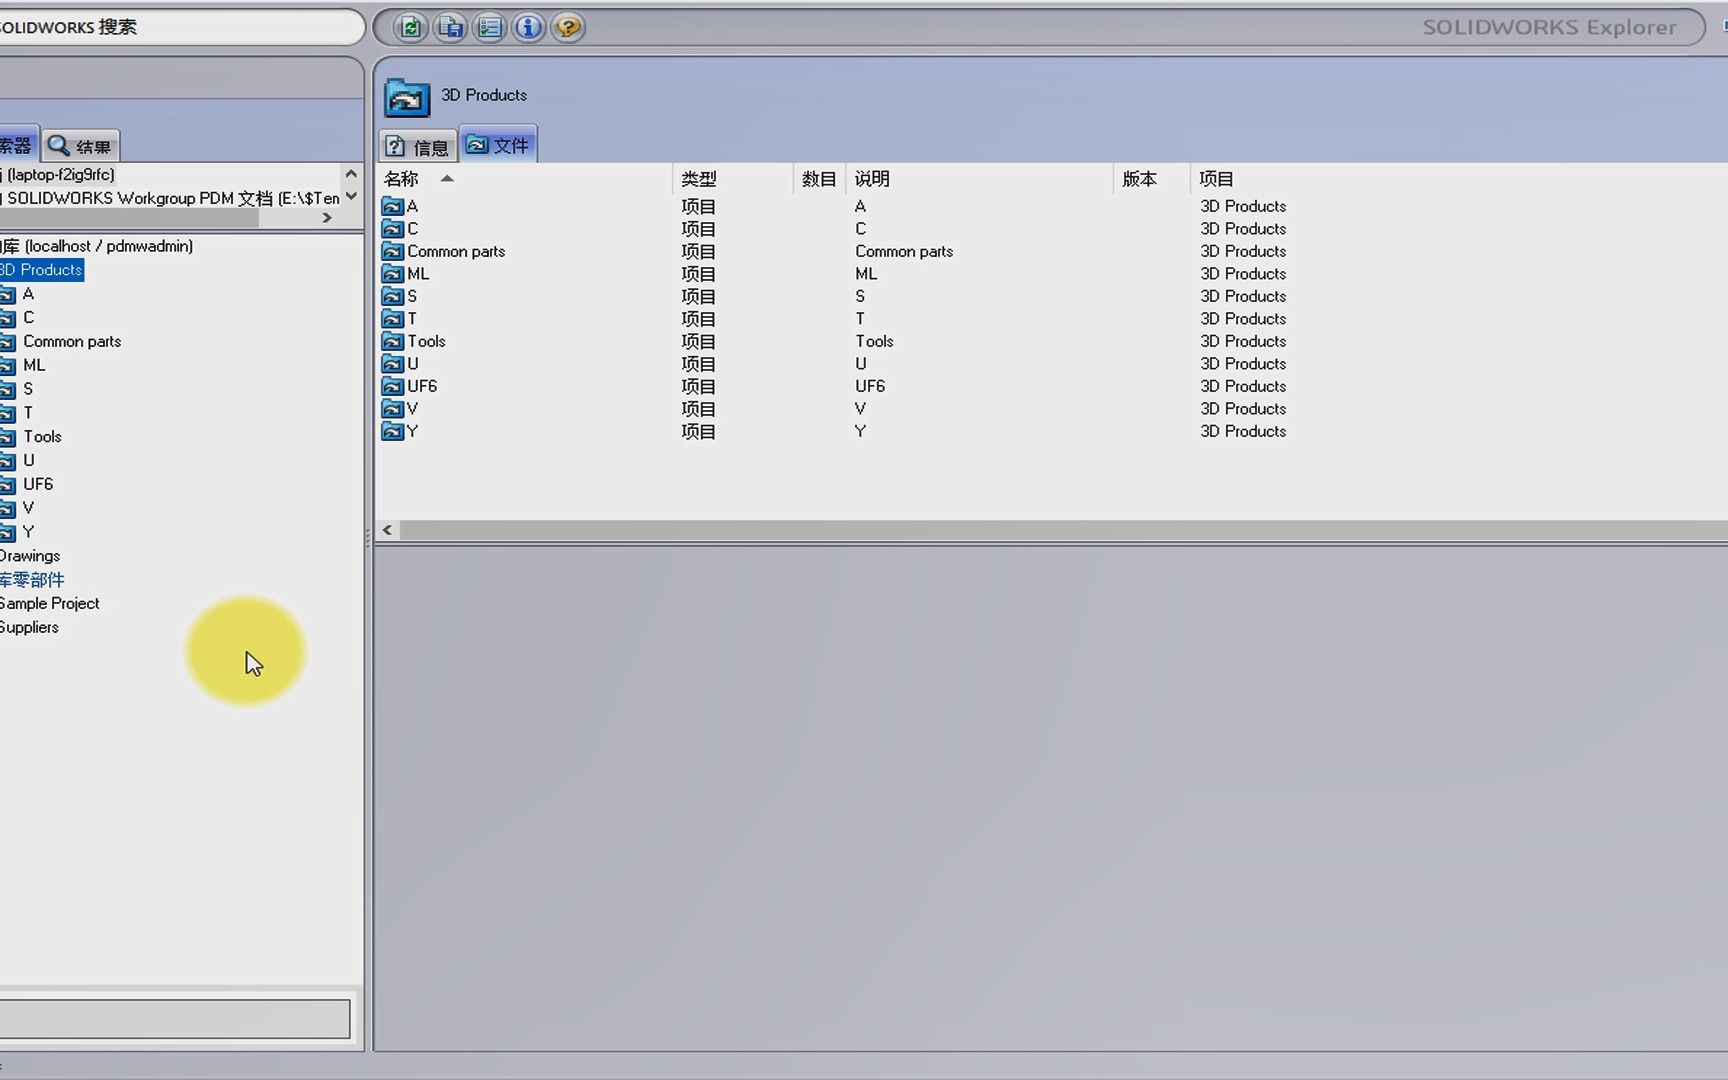Select tree item C under 3D Products
1728x1080 pixels.
coord(28,318)
